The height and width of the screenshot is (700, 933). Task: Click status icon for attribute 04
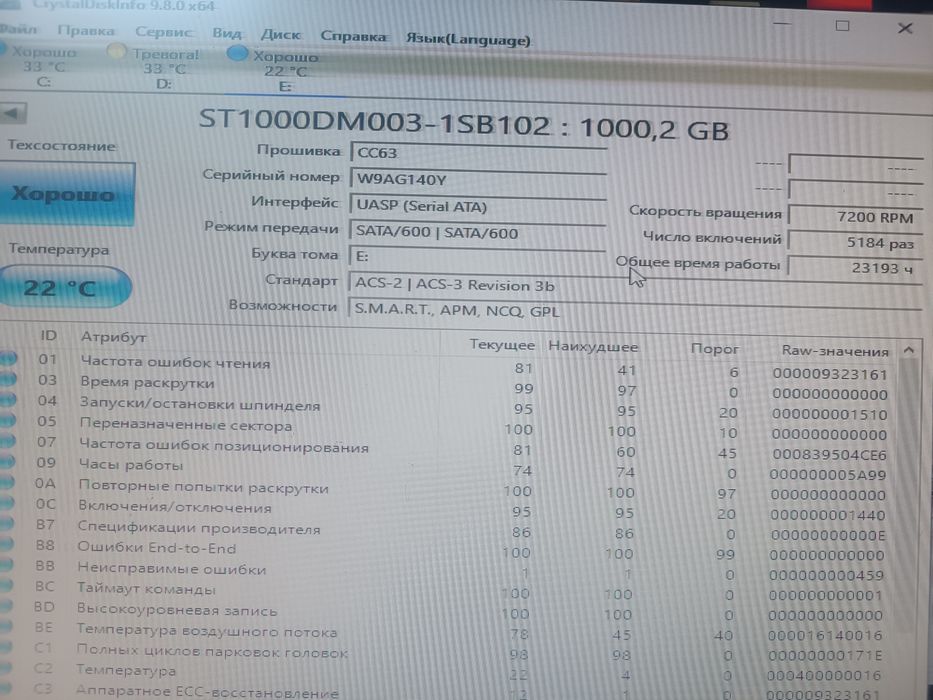coord(8,400)
